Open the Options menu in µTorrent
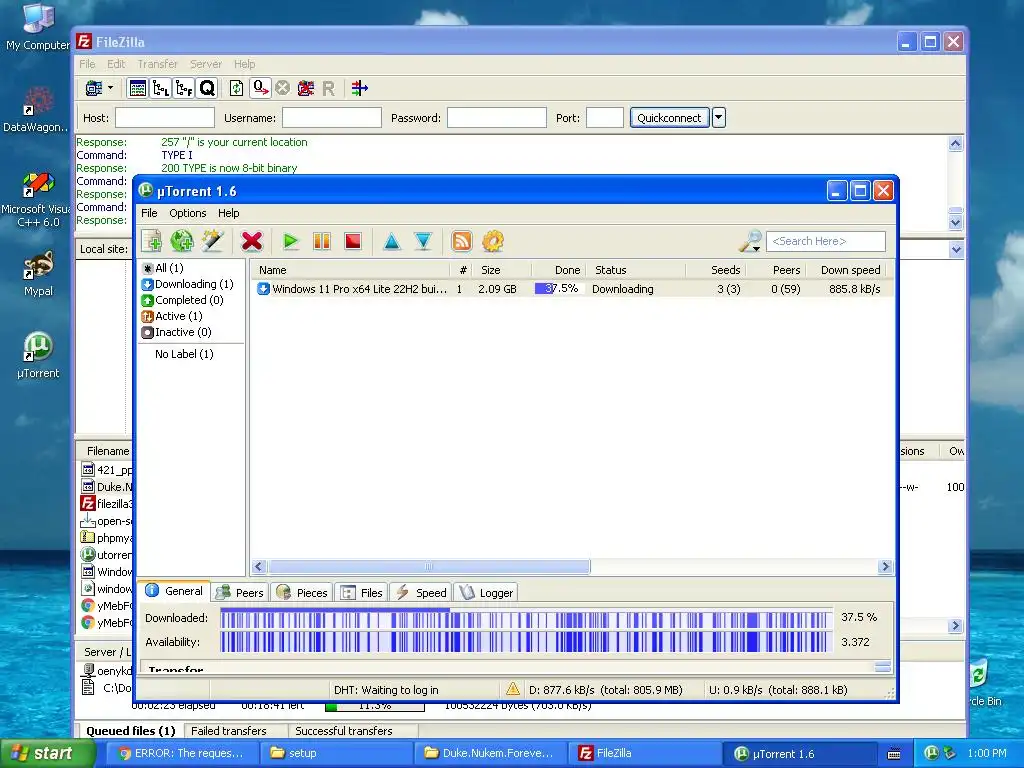This screenshot has height=768, width=1024. click(x=187, y=213)
